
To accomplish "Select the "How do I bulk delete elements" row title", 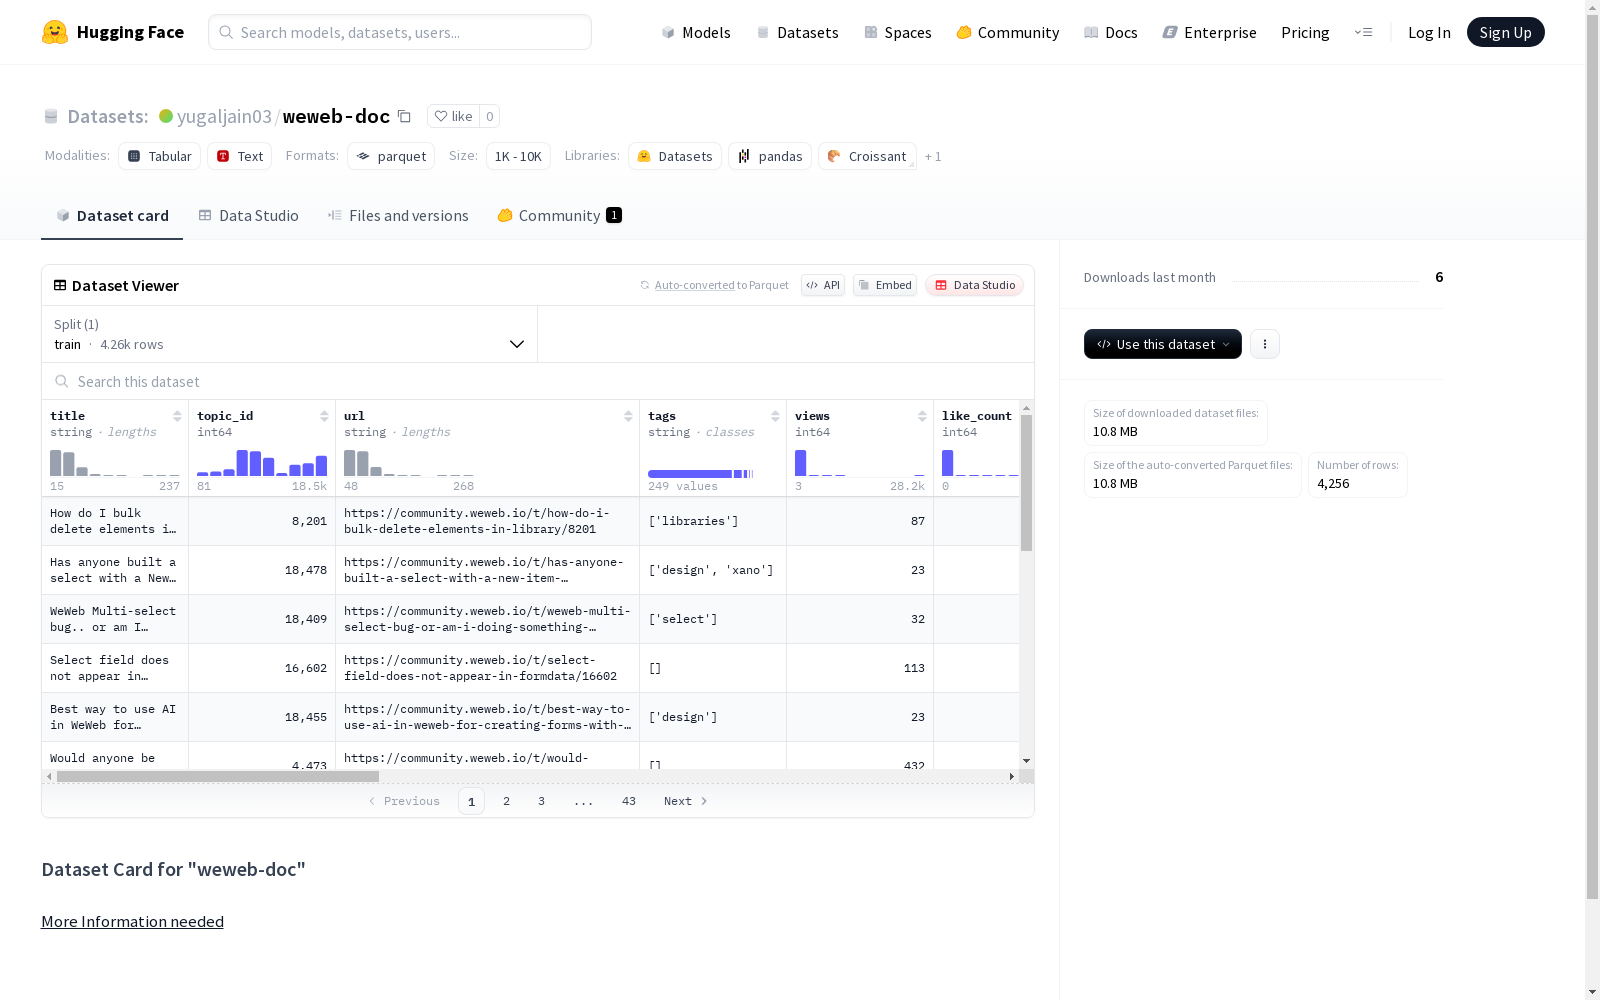I will (x=113, y=521).
